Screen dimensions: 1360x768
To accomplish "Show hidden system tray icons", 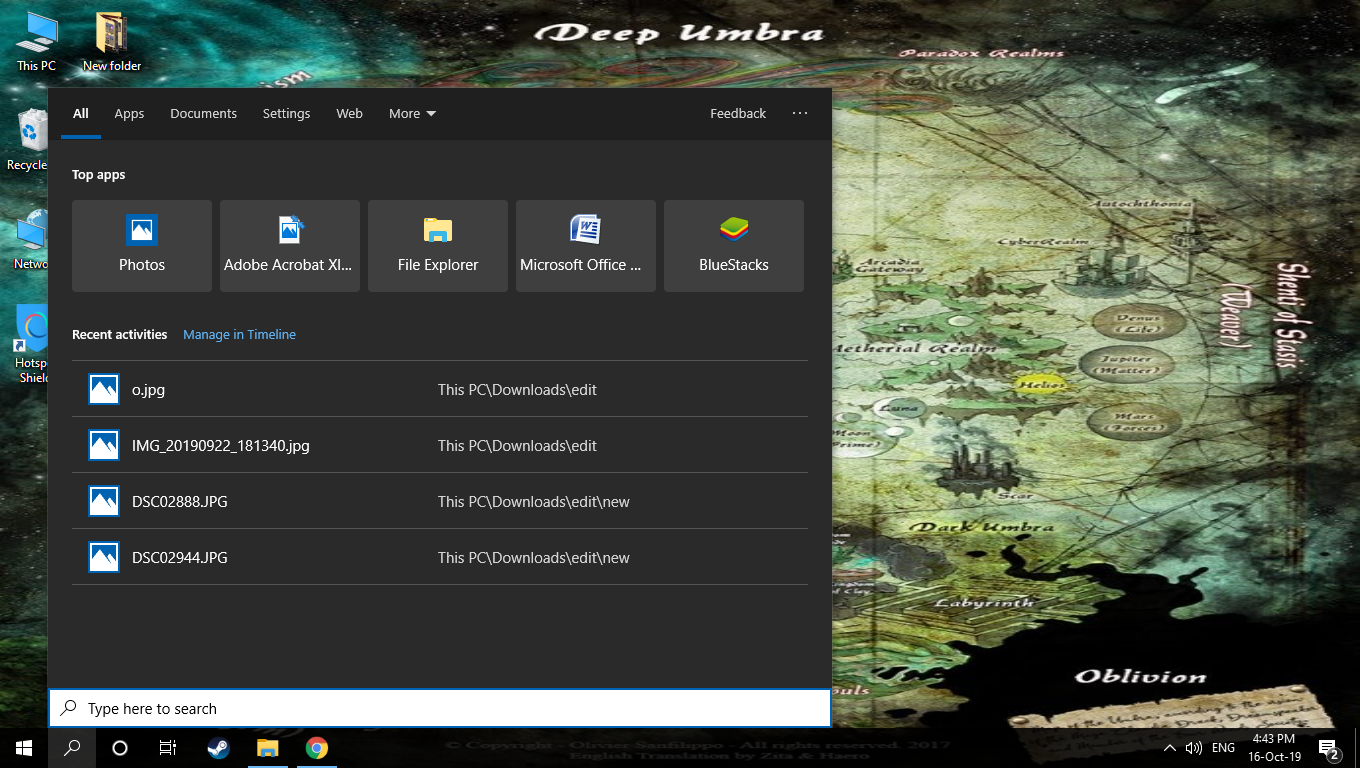I will (1169, 748).
